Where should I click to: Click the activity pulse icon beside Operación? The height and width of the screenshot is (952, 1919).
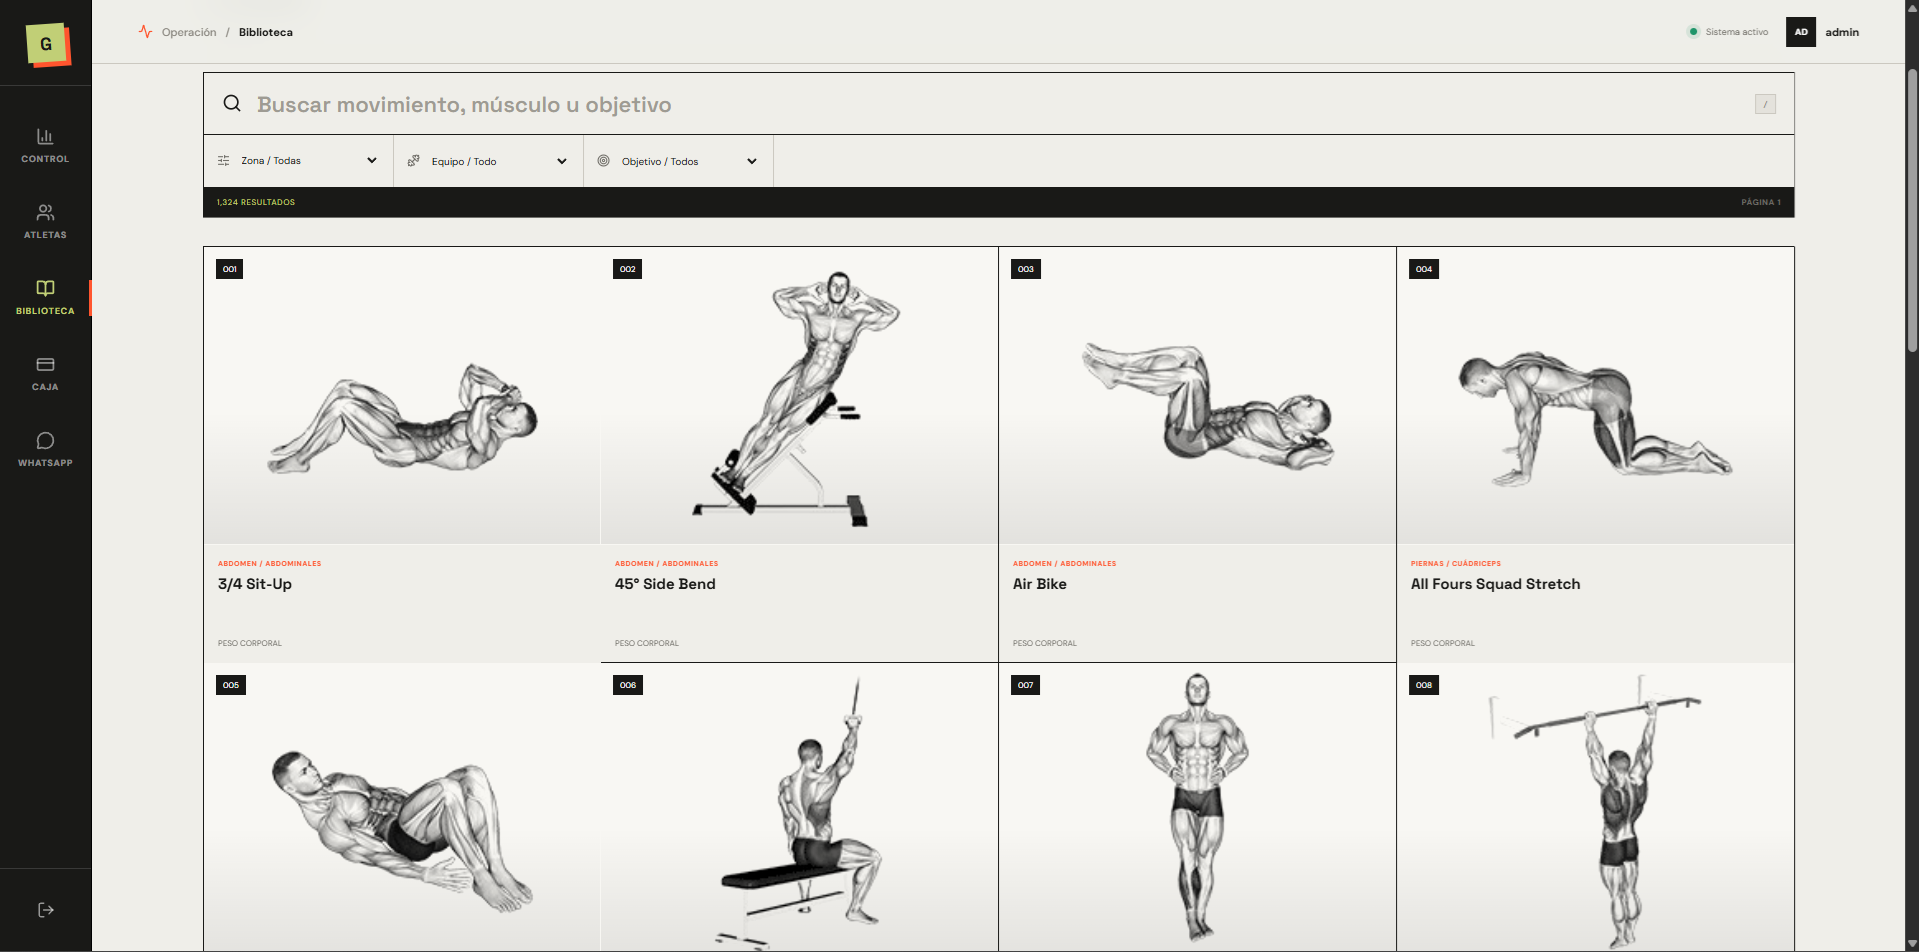pos(146,32)
